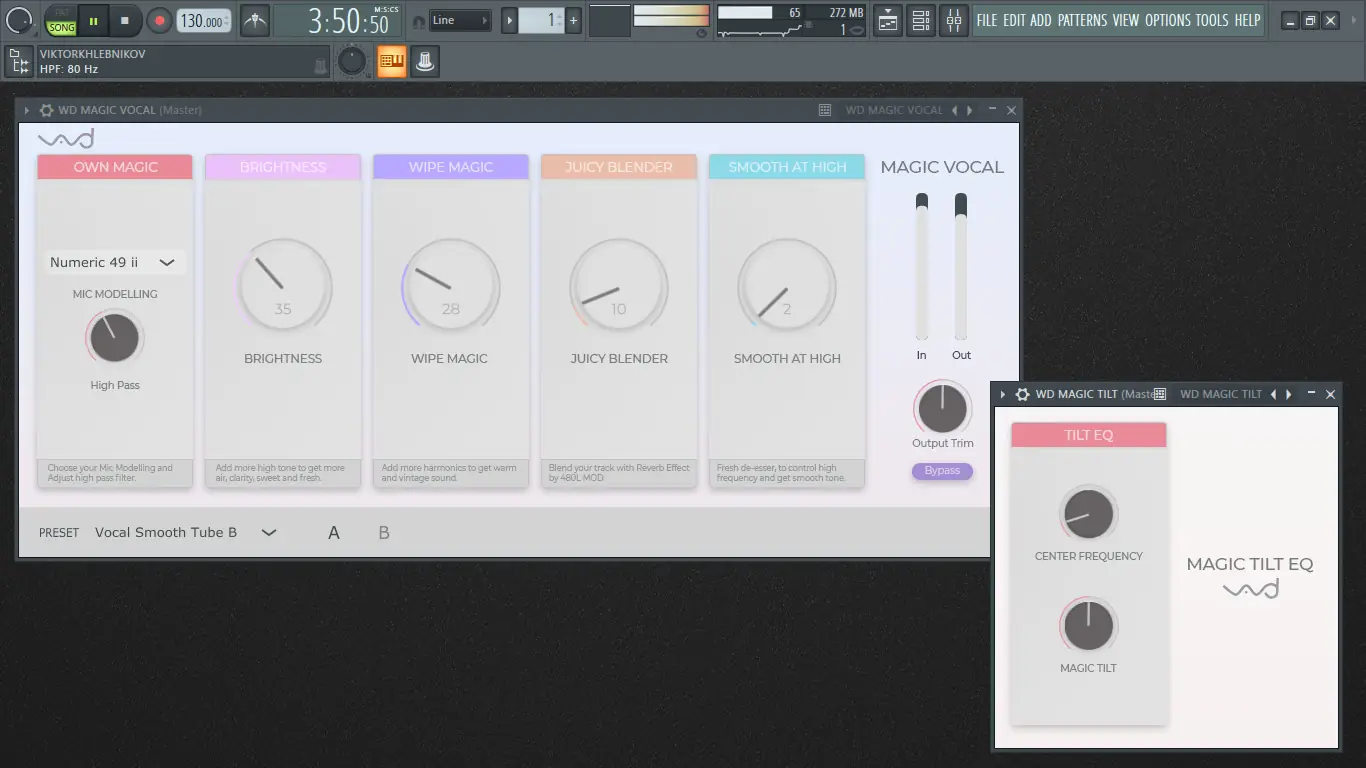Click the knob next to hint panel

coord(352,62)
